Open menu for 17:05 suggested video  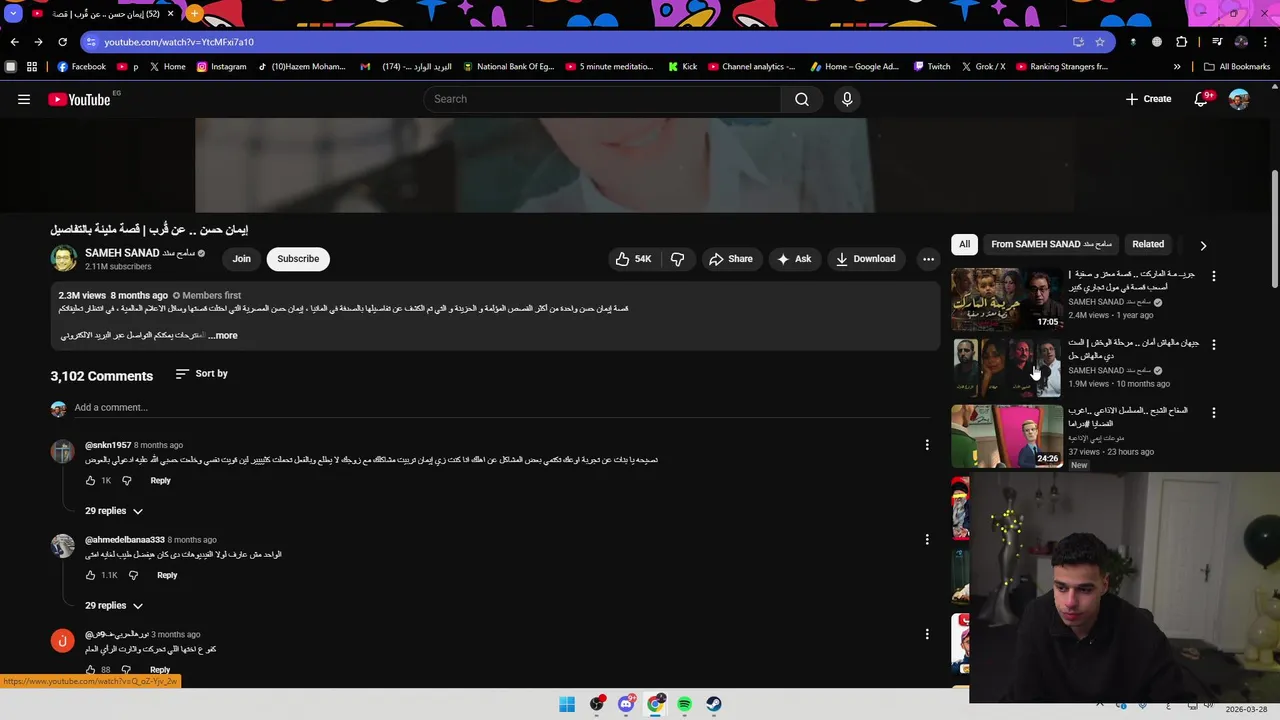1214,275
